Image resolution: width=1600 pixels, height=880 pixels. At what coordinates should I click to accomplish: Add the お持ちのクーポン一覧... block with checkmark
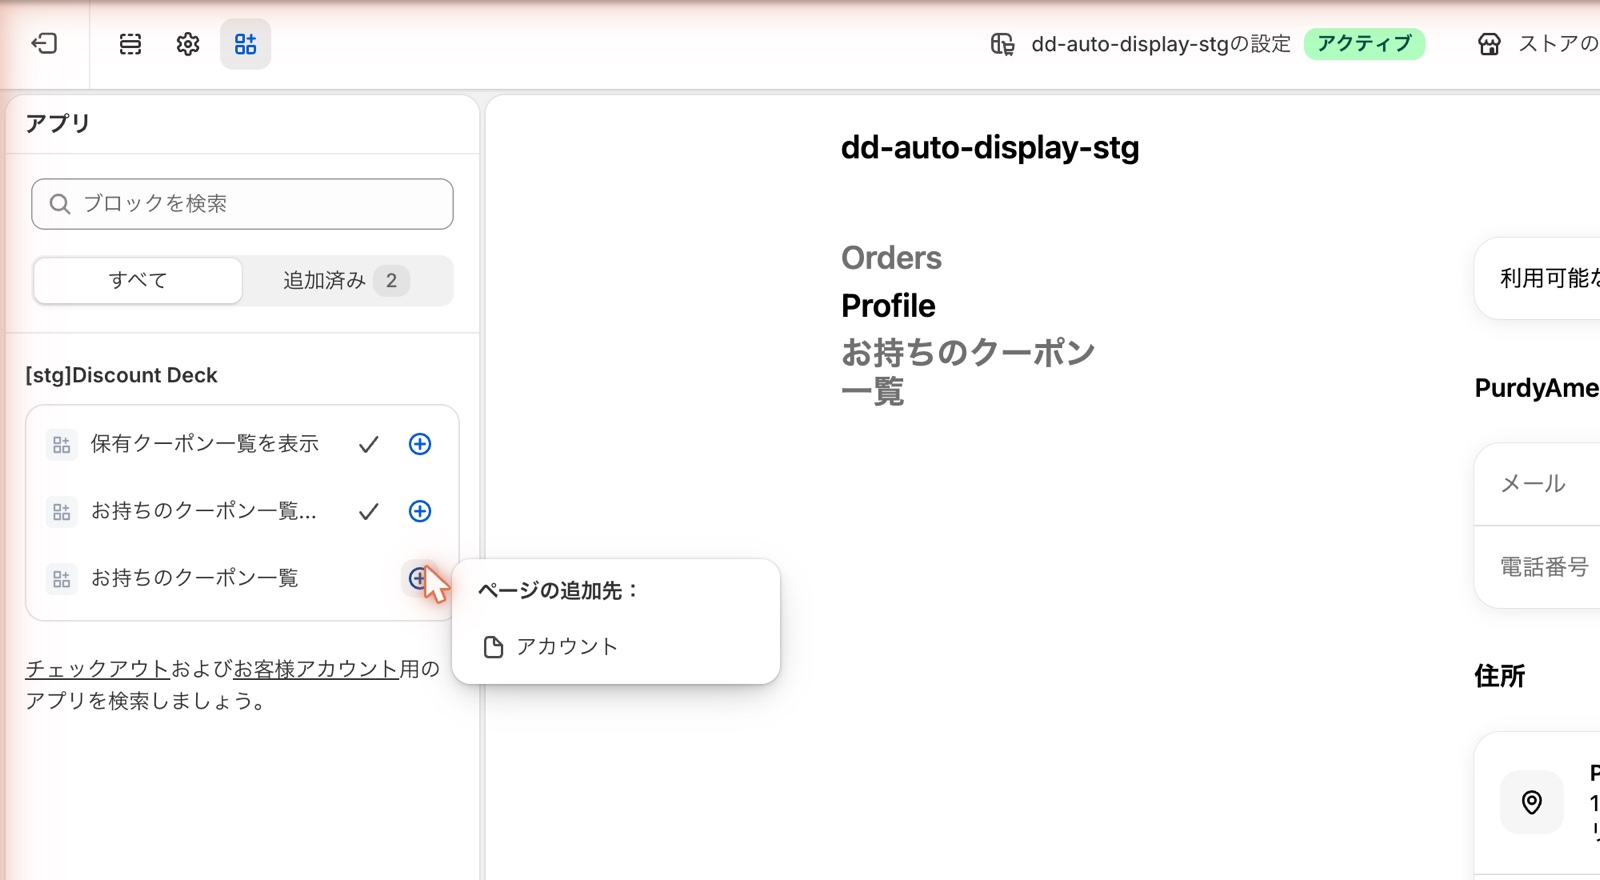[x=420, y=511]
